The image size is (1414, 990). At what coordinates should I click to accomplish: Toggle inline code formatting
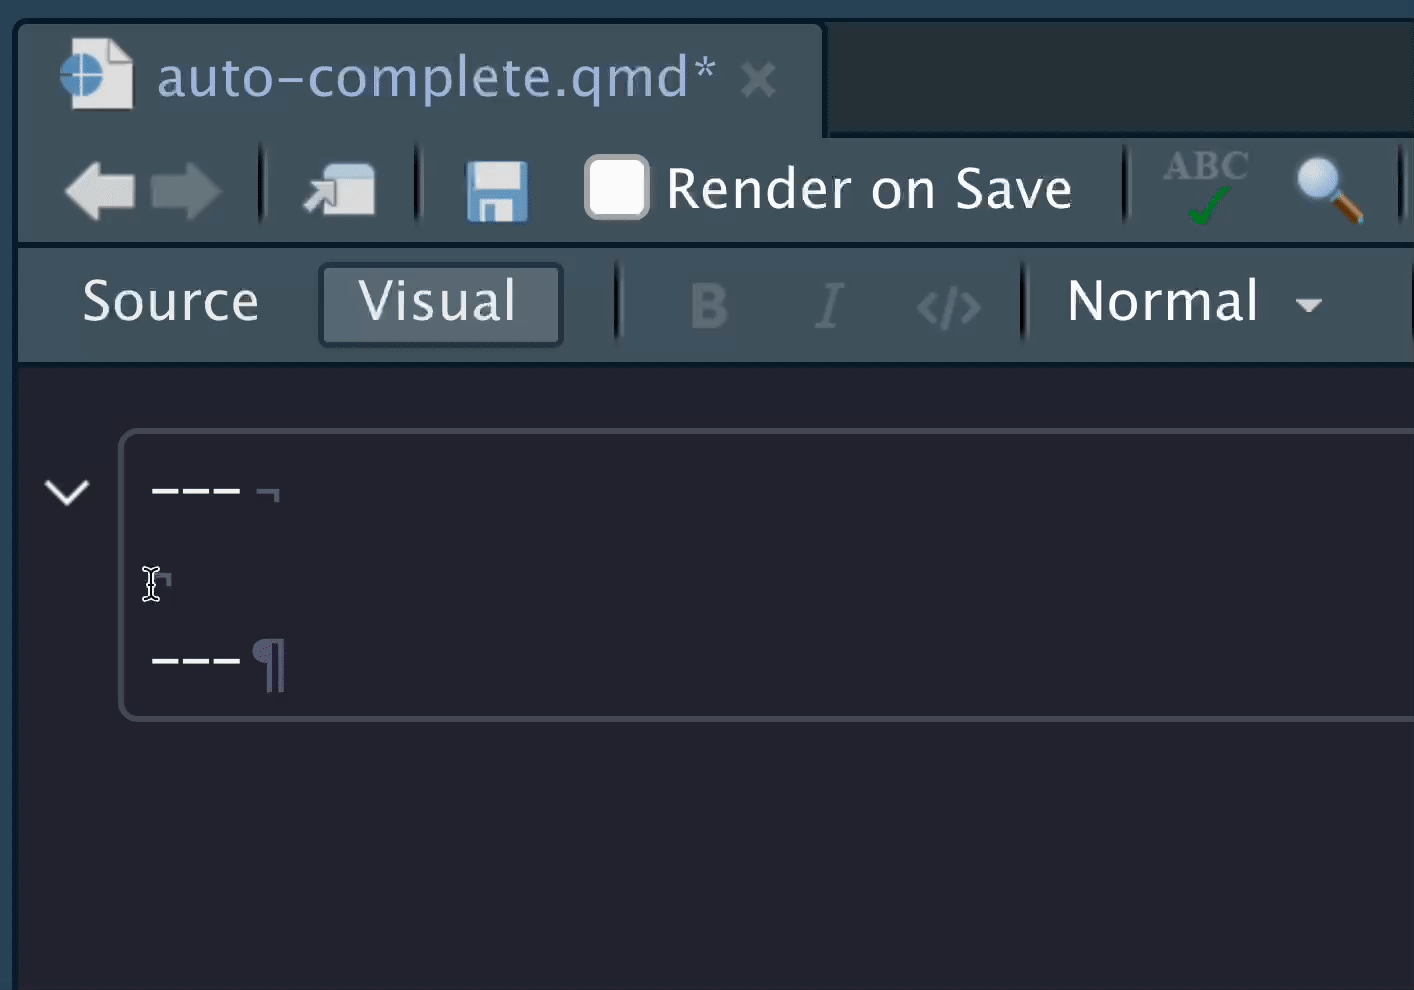coord(948,307)
